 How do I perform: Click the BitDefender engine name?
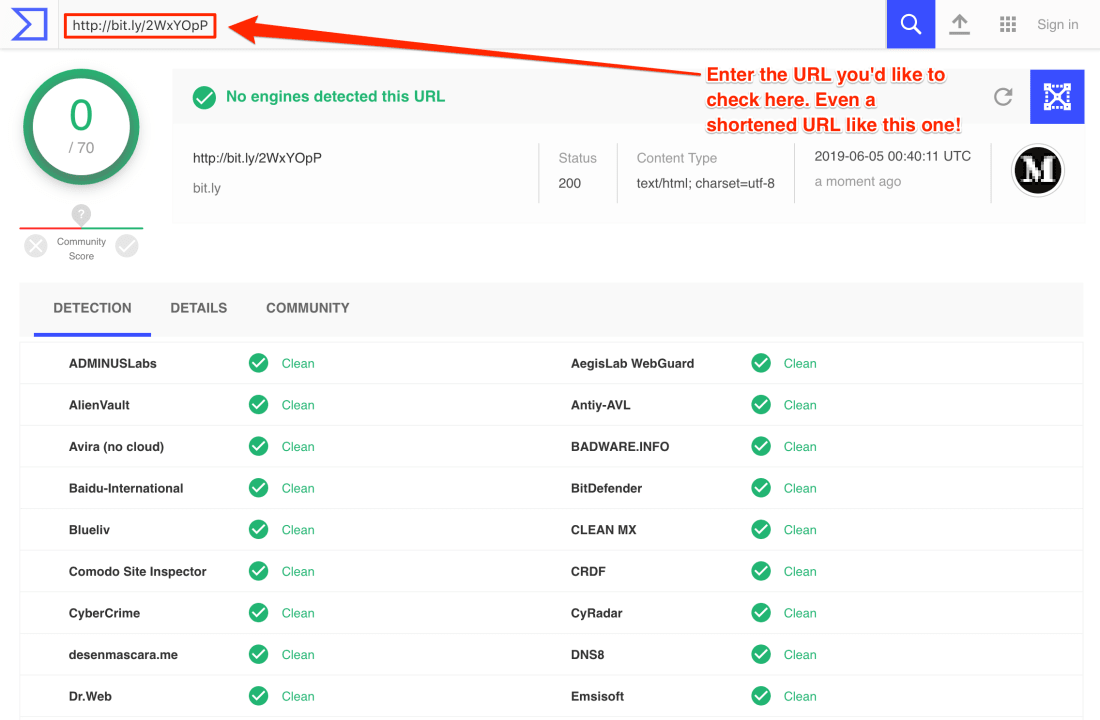(606, 488)
